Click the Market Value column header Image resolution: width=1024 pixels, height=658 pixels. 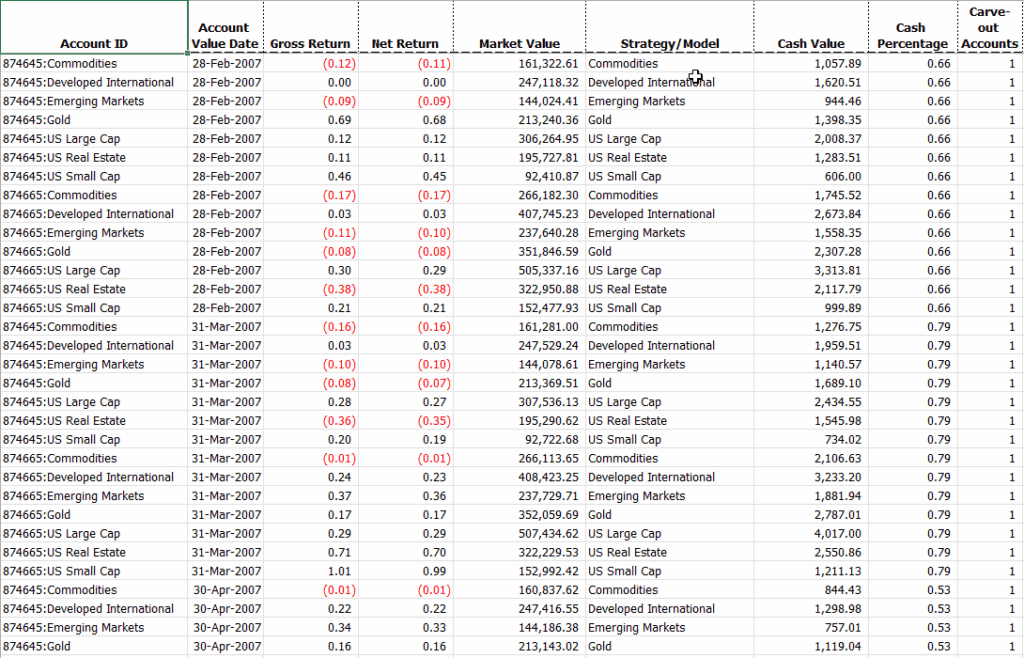coord(519,43)
